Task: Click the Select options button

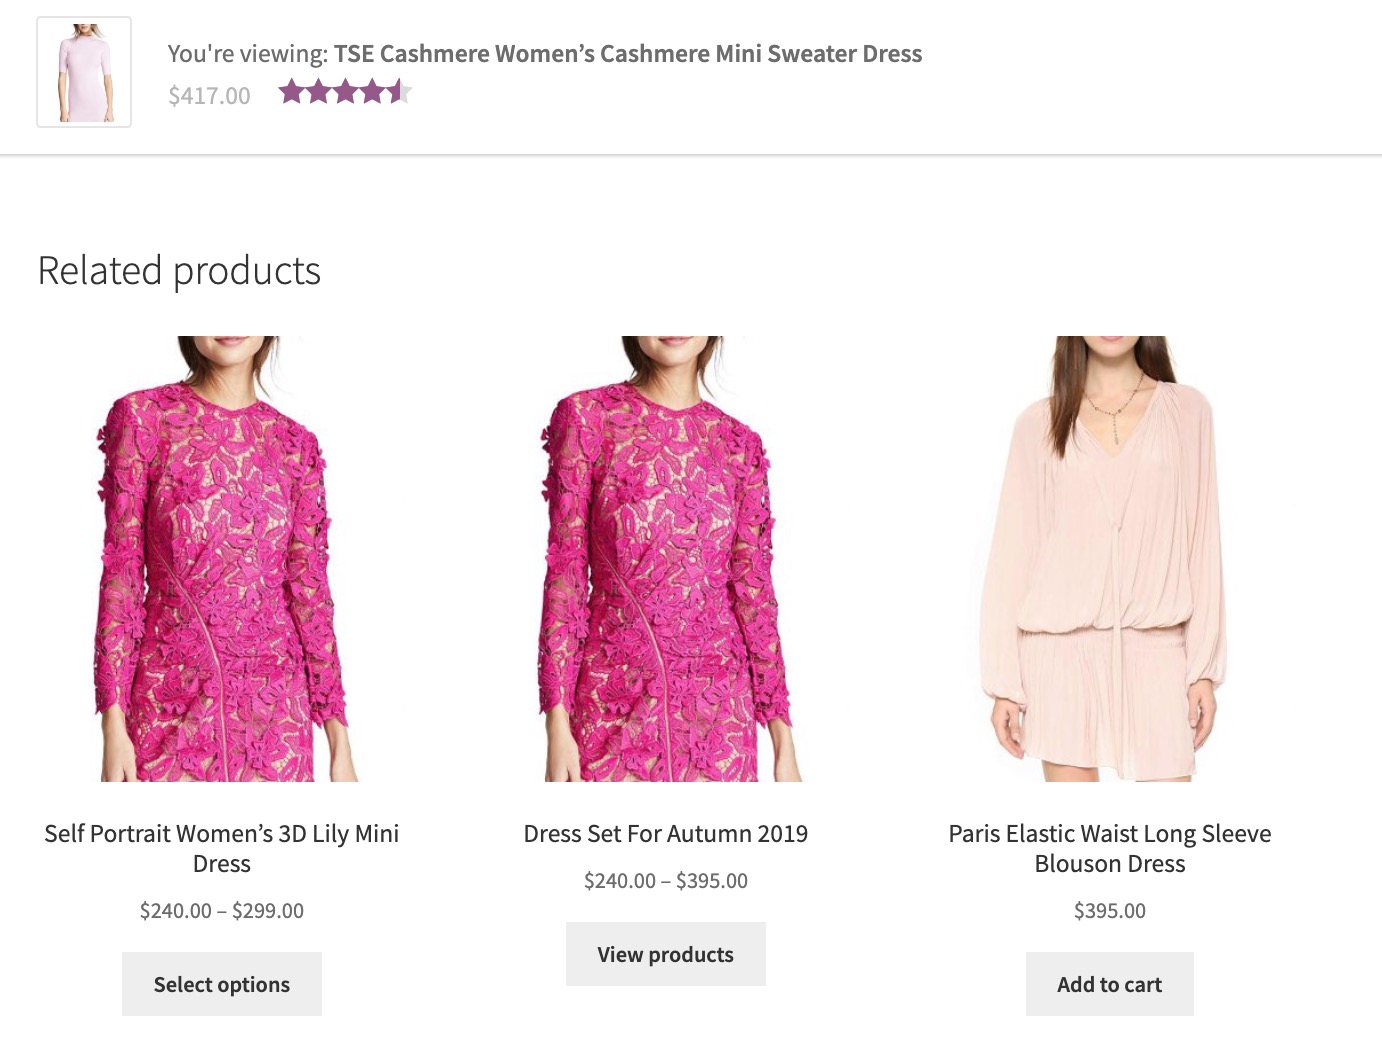Action: click(222, 984)
